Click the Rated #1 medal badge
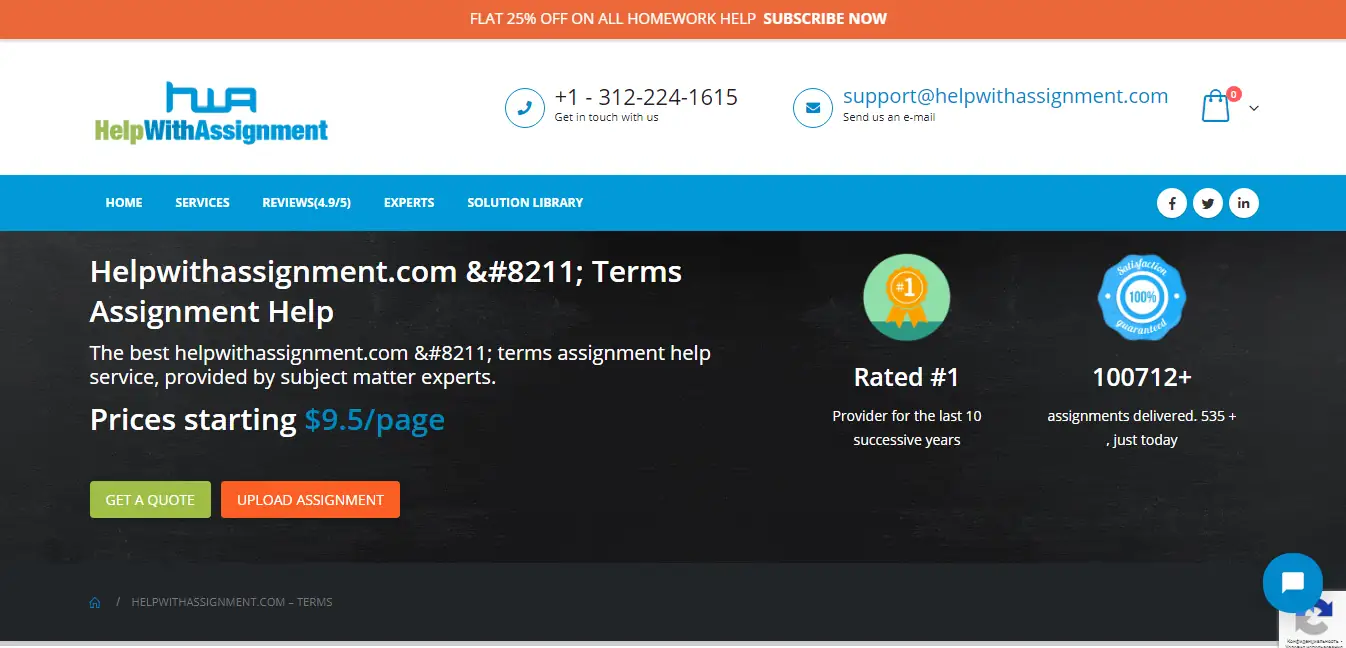The height and width of the screenshot is (648, 1346). coord(906,297)
